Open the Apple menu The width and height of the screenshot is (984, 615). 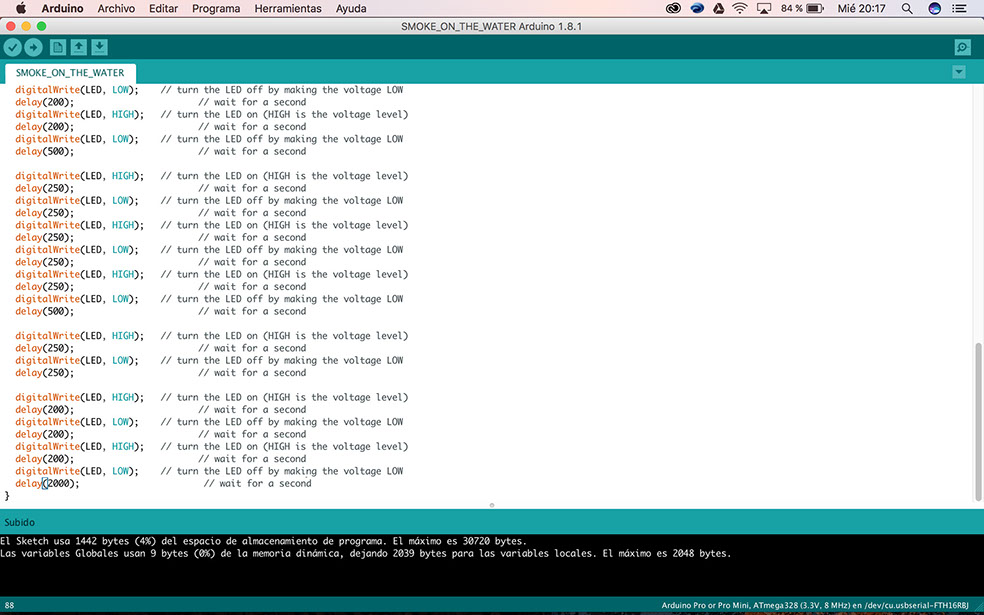pyautogui.click(x=21, y=8)
